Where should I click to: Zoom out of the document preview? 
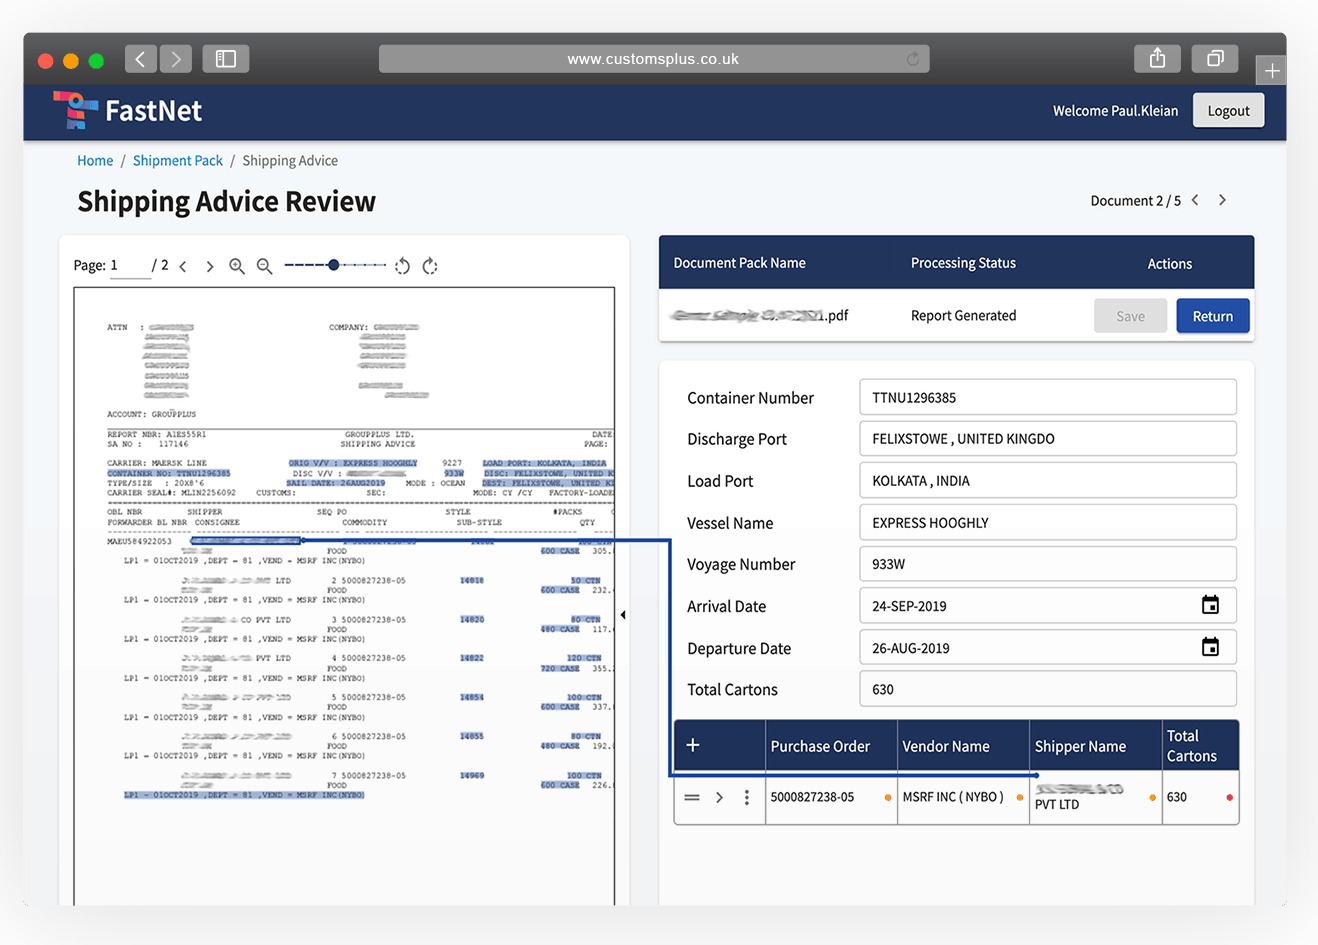(264, 265)
